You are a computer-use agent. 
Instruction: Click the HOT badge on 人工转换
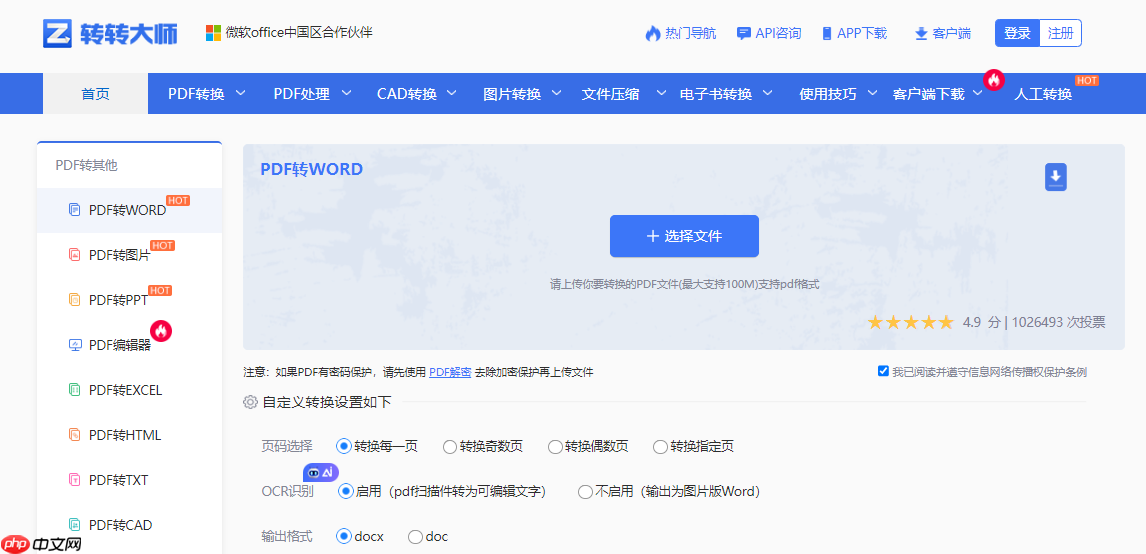point(1087,80)
